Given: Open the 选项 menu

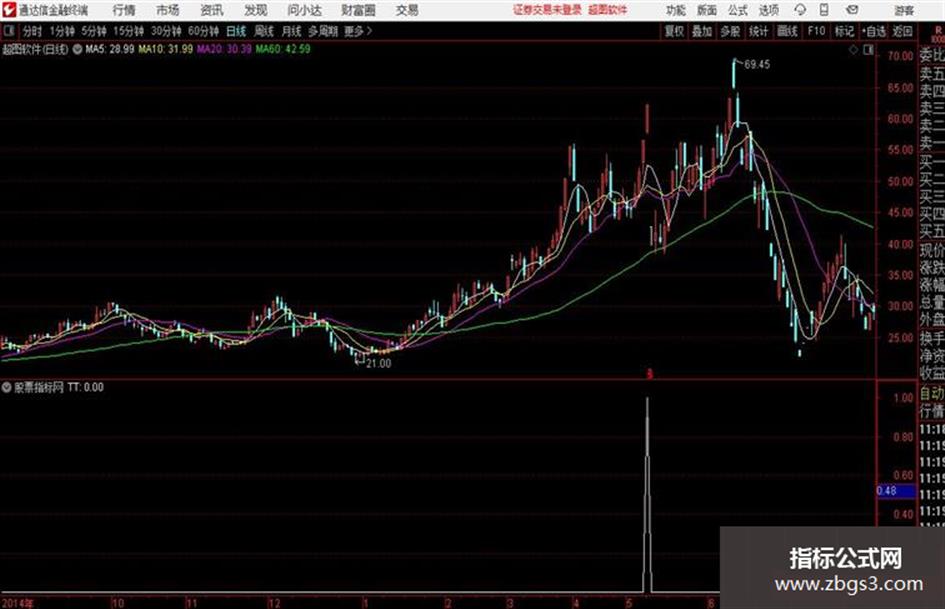Looking at the screenshot, I should pos(769,10).
